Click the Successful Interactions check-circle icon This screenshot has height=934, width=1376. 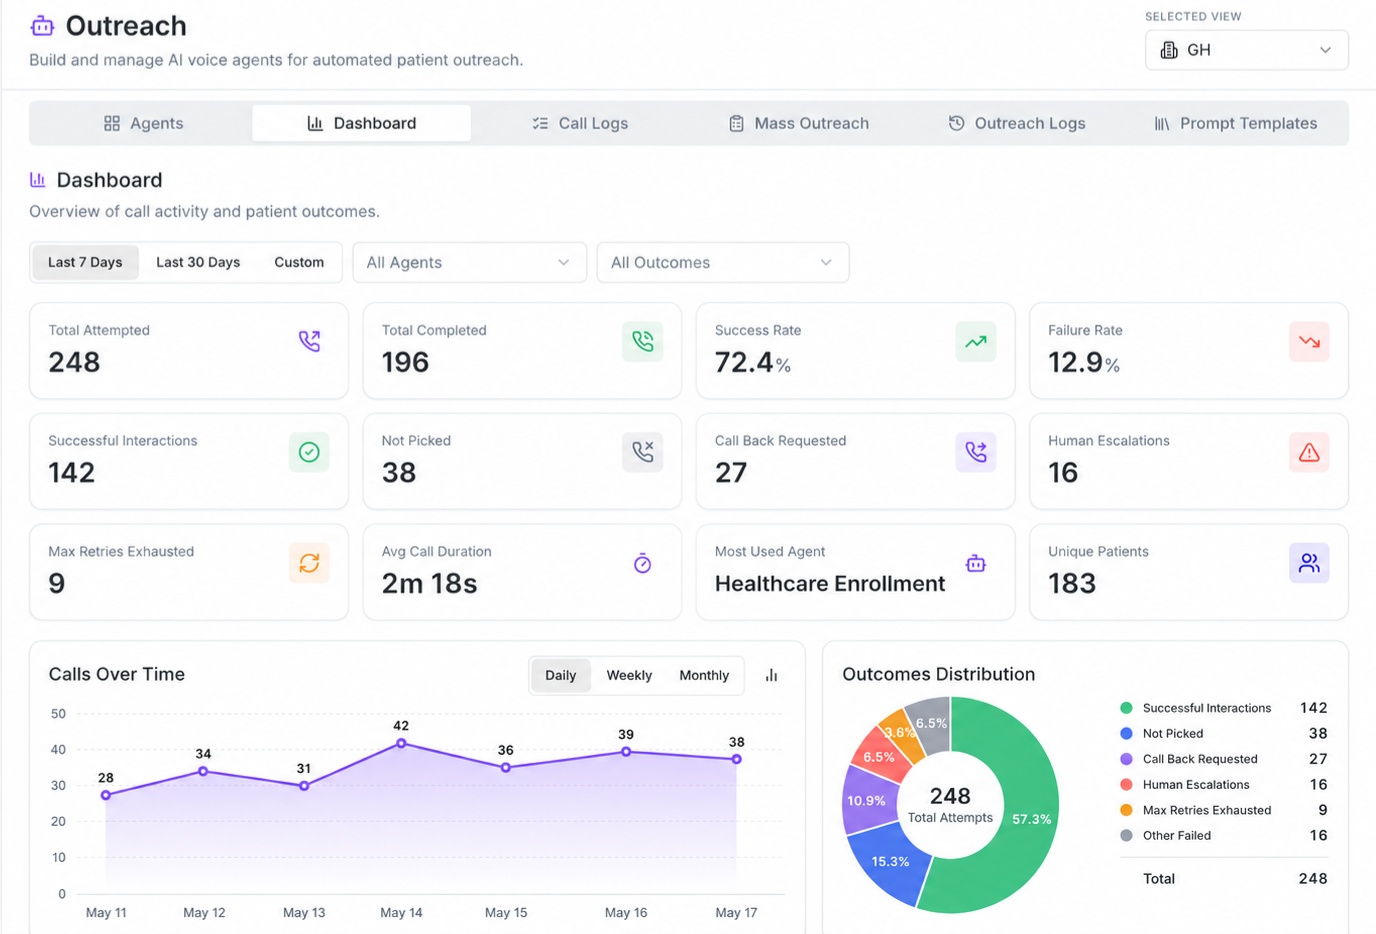pyautogui.click(x=309, y=452)
